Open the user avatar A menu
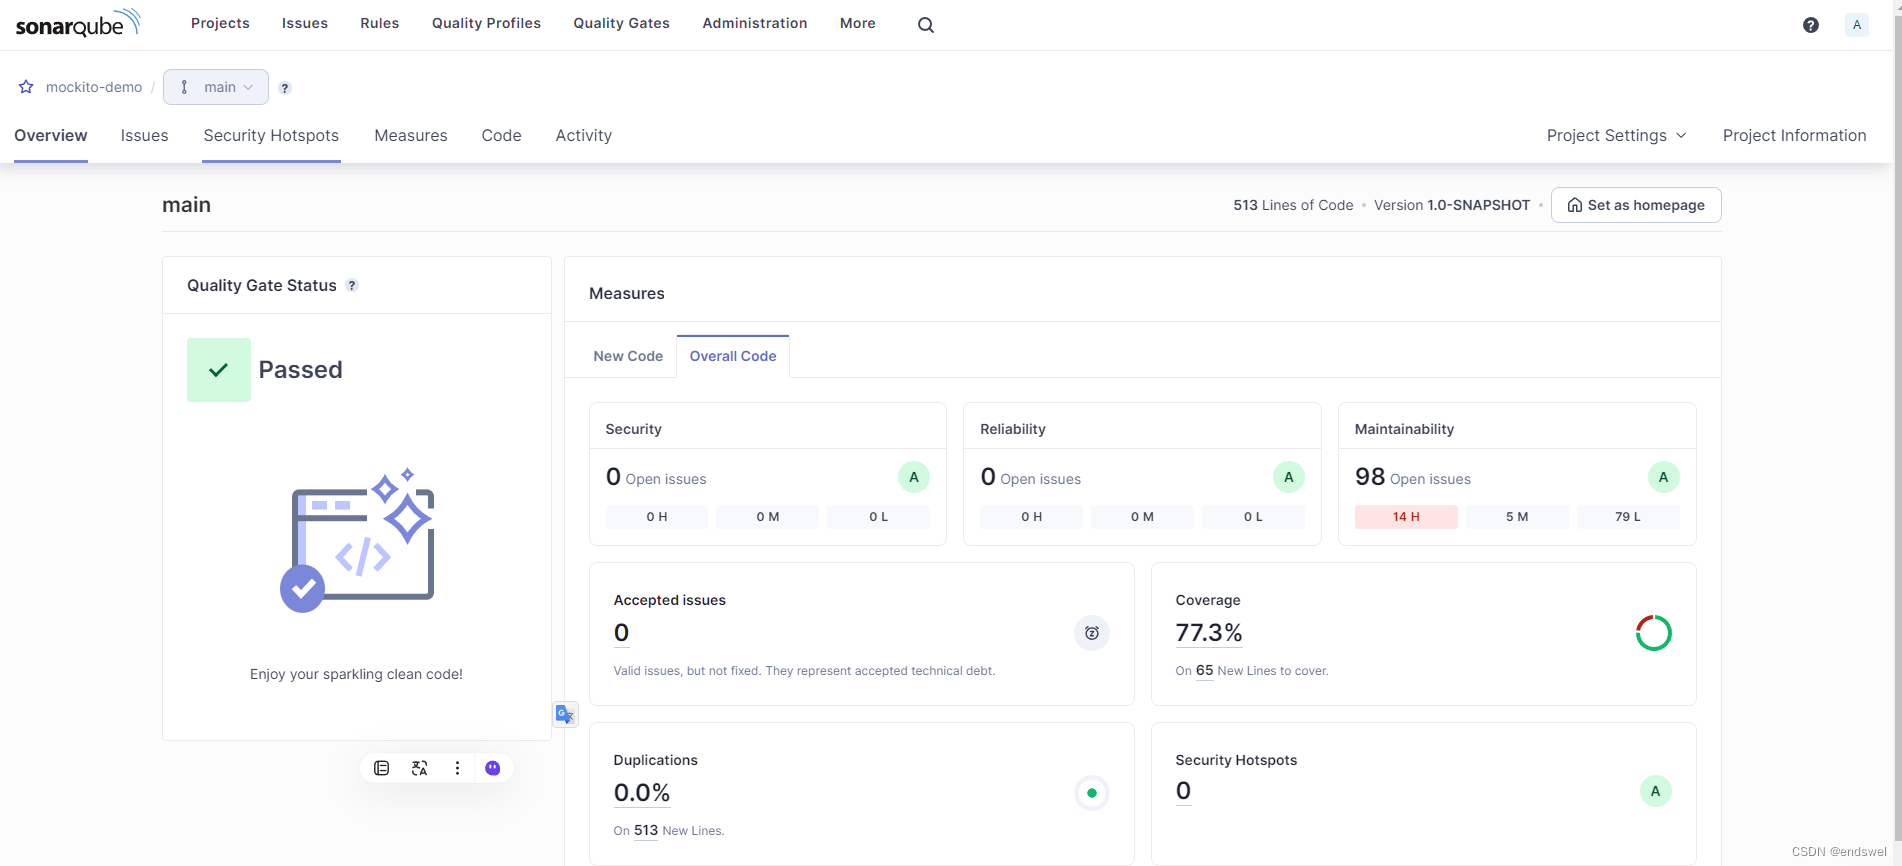 pos(1857,25)
